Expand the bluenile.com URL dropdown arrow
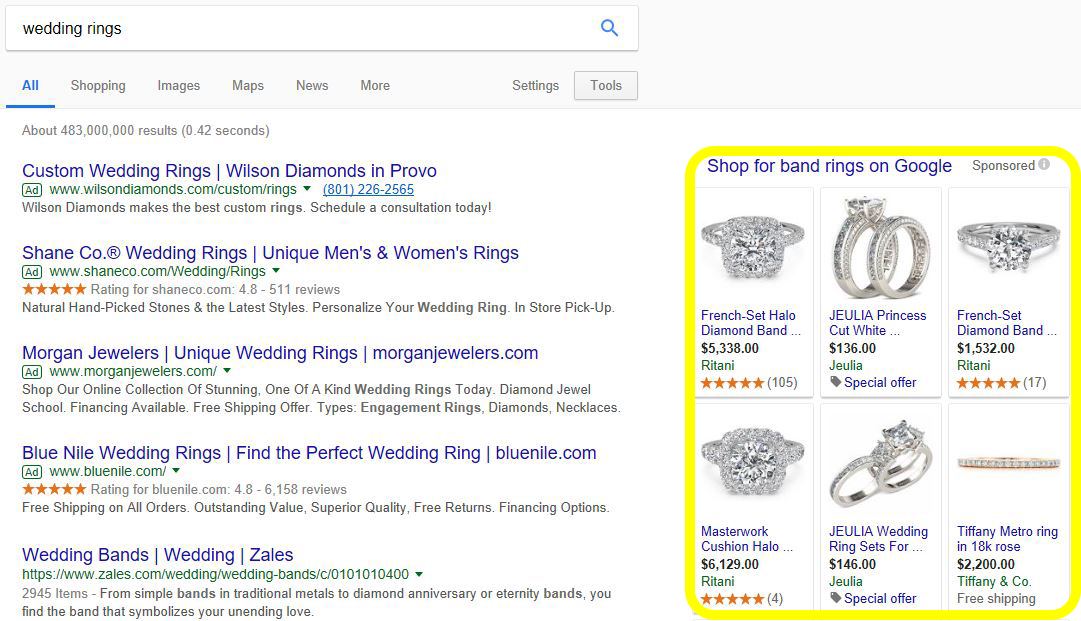 pos(176,471)
